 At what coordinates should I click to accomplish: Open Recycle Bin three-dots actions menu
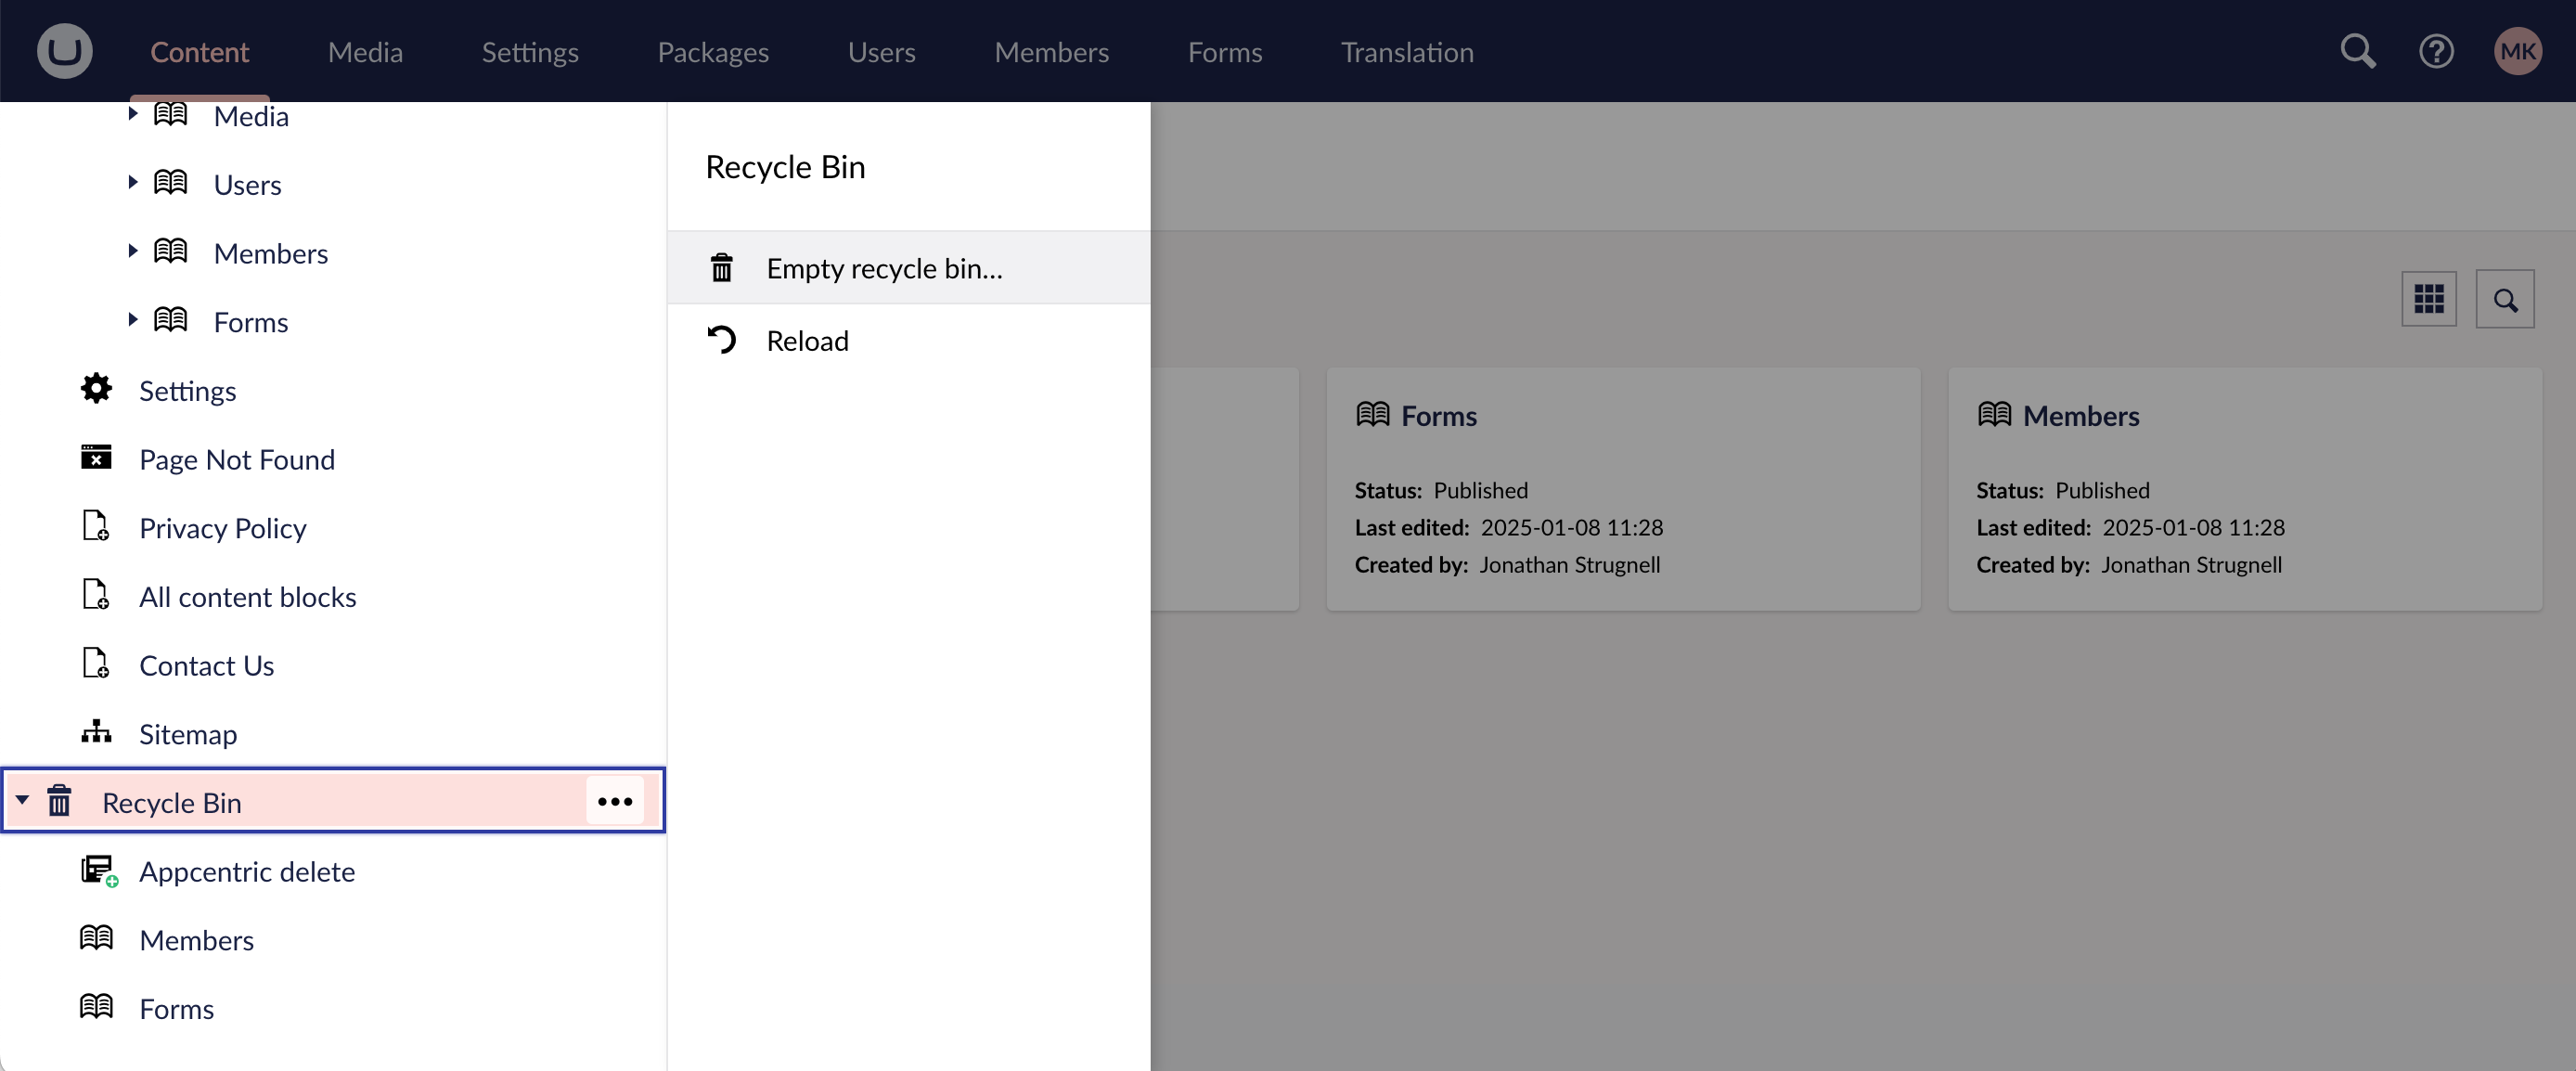(x=614, y=802)
